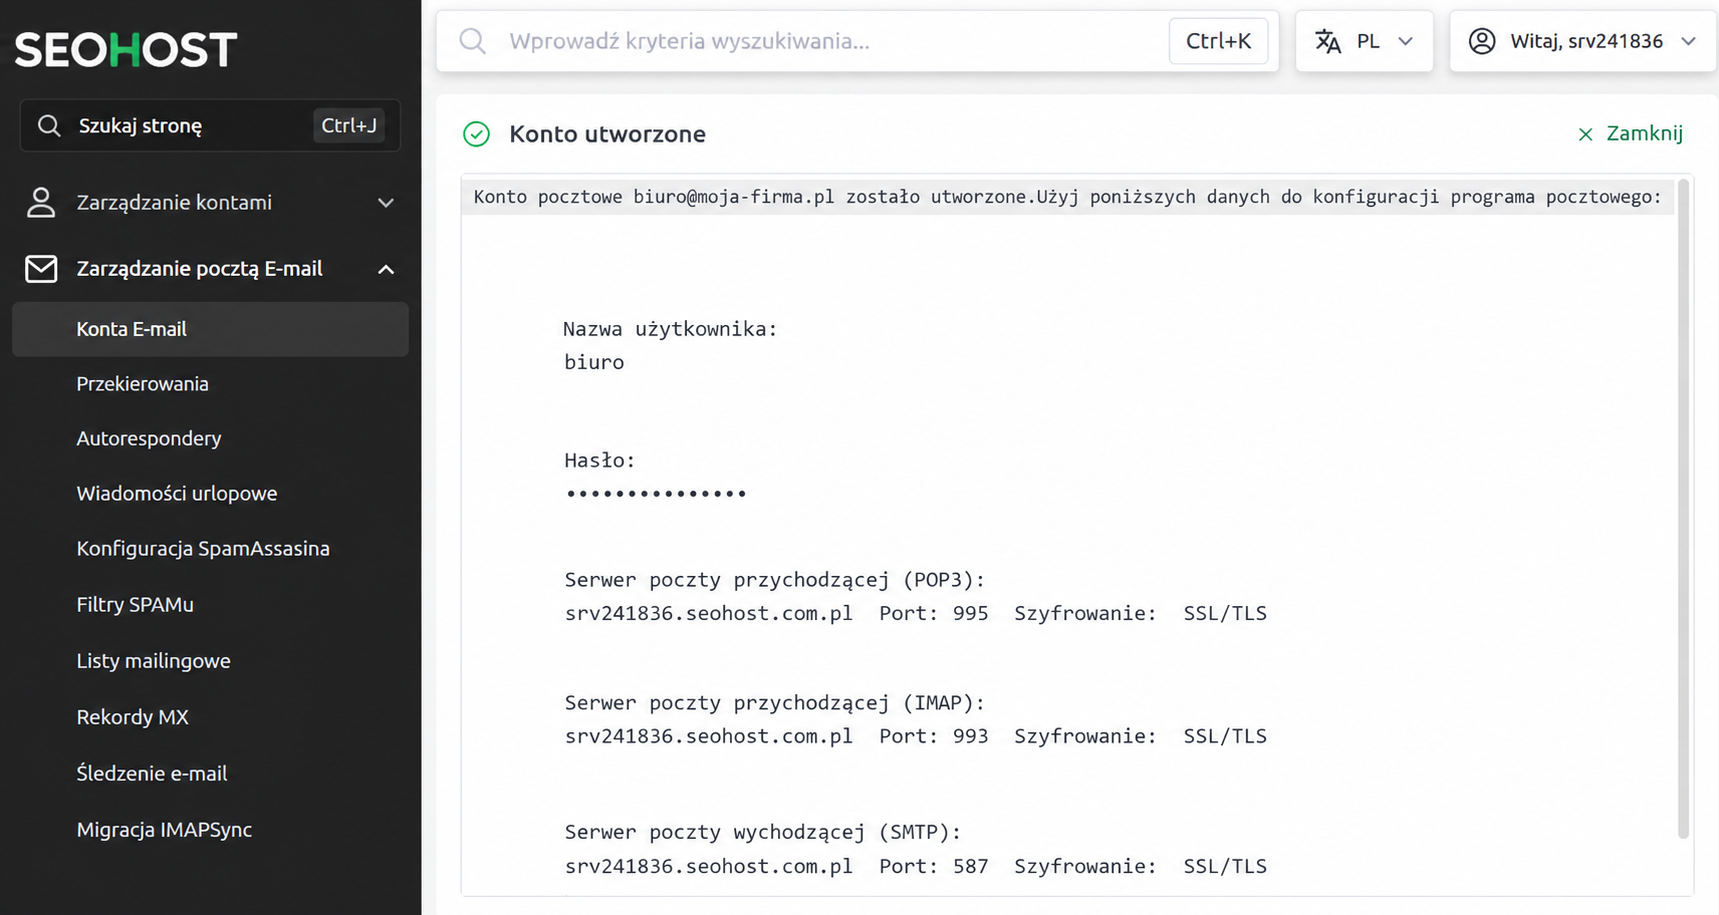This screenshot has width=1719, height=915.
Task: Open Rekordy MX
Action: (132, 717)
